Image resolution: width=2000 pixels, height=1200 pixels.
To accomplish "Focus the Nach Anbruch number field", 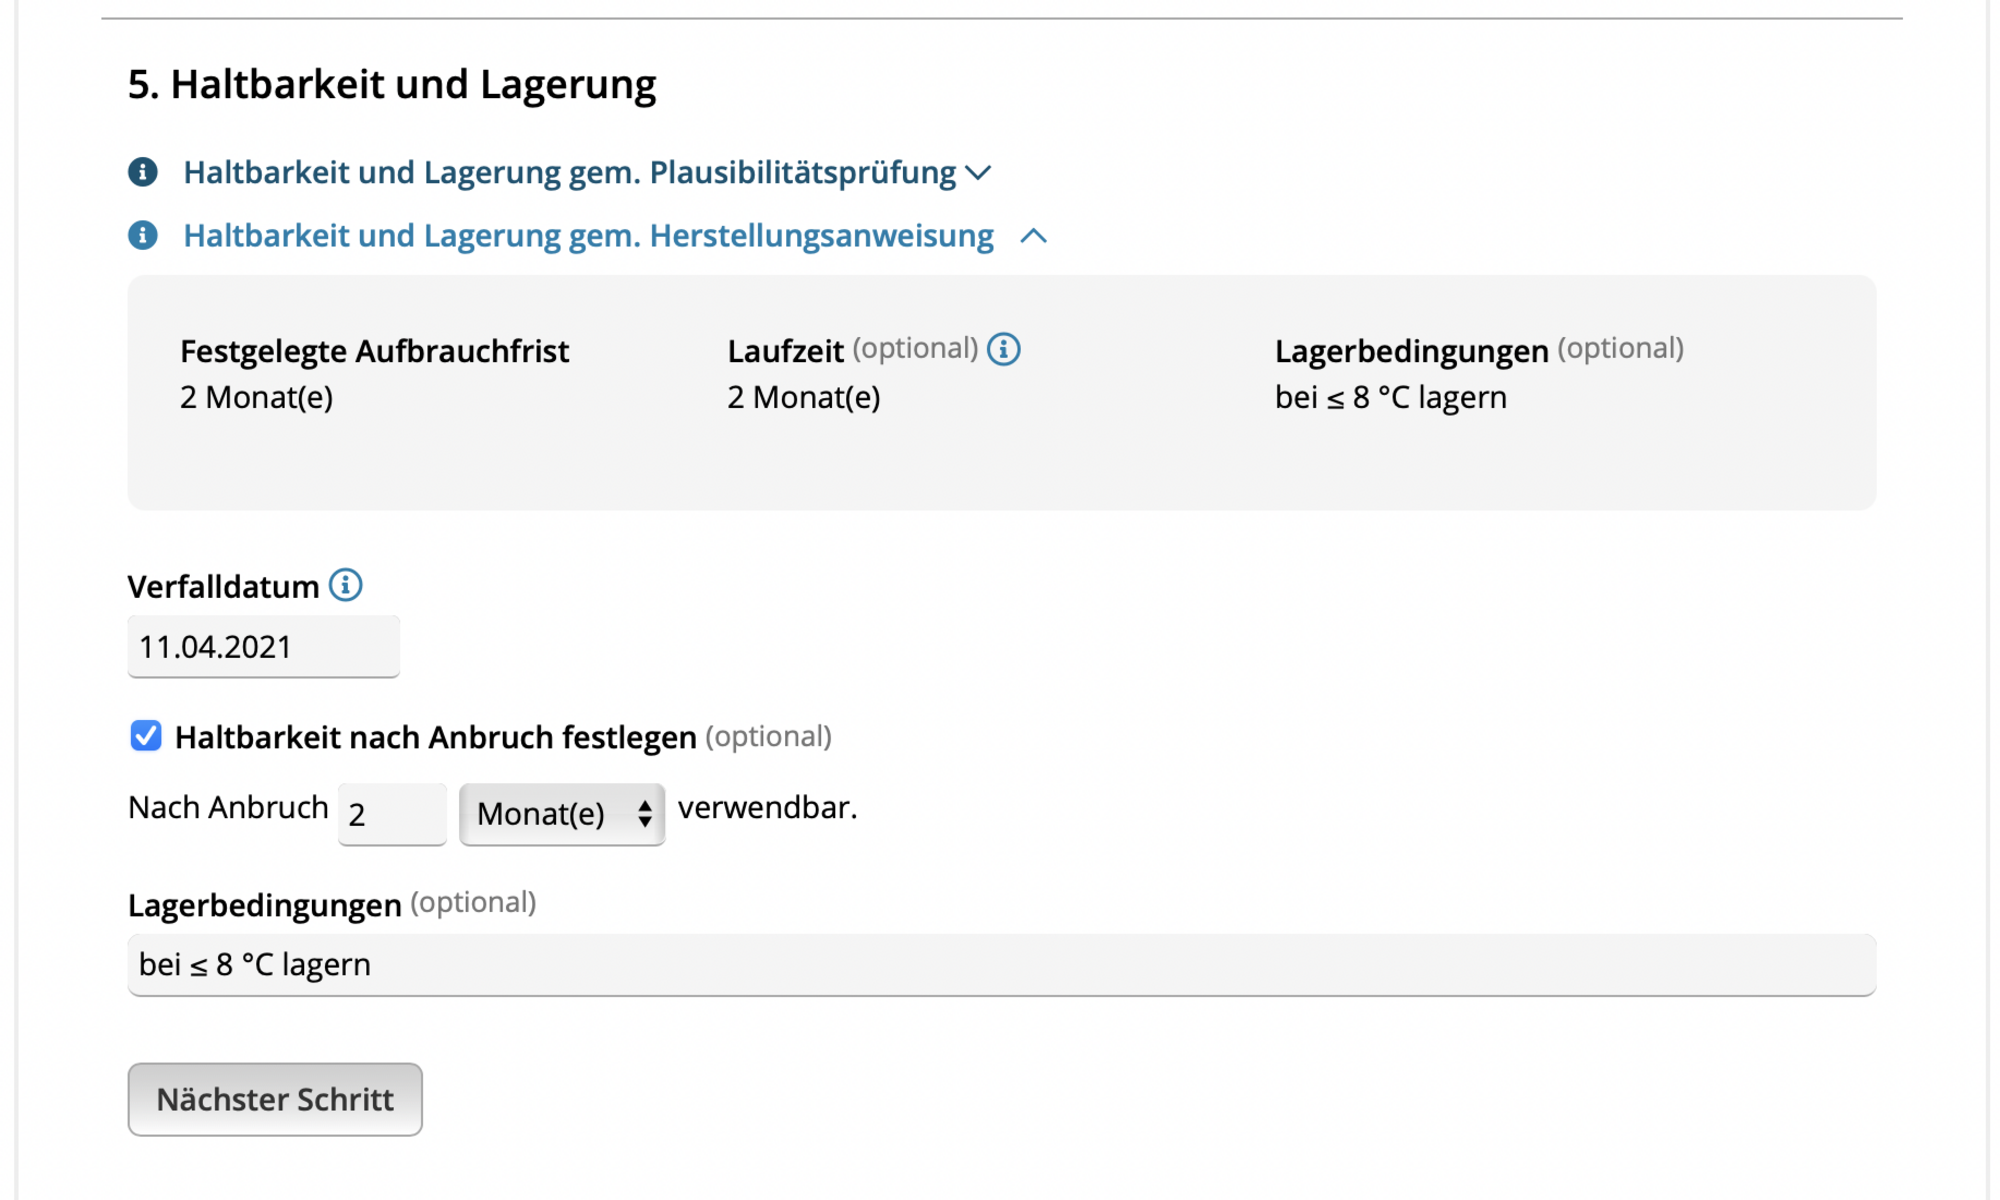I will point(392,814).
